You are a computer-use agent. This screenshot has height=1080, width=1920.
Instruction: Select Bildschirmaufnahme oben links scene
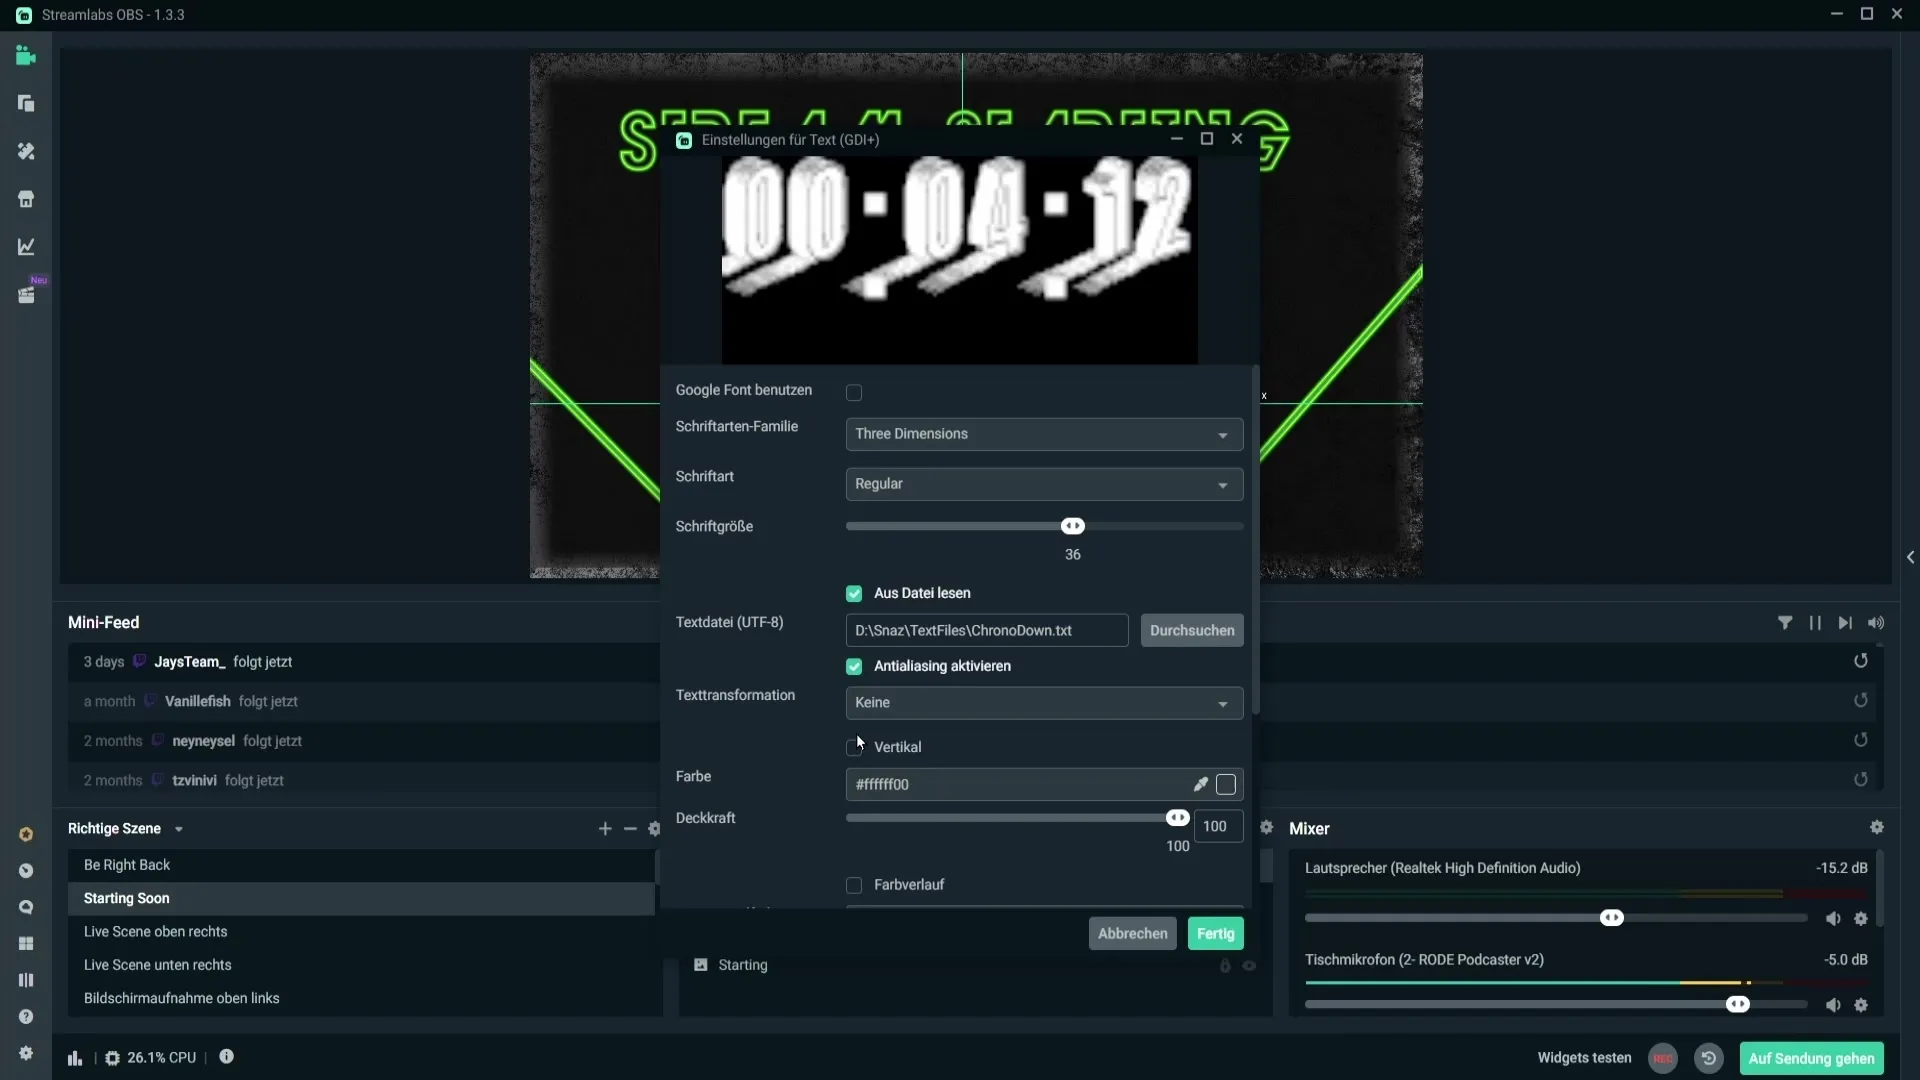pyautogui.click(x=361, y=998)
